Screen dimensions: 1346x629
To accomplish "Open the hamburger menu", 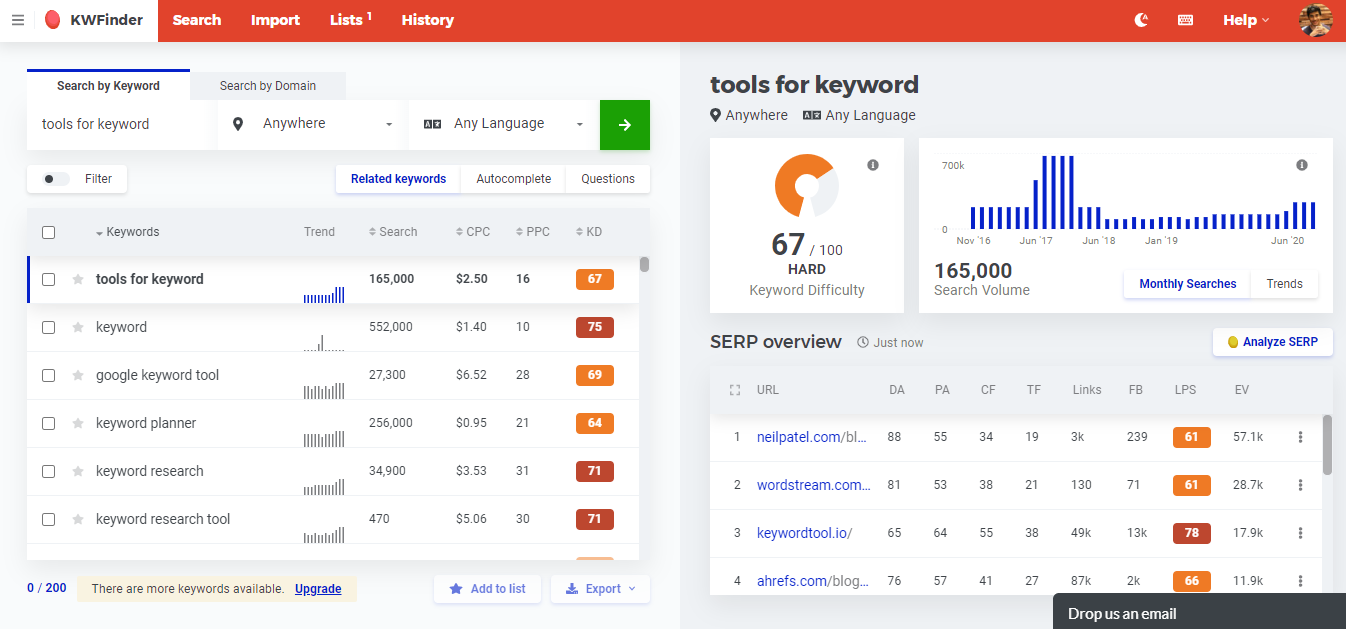I will pyautogui.click(x=17, y=20).
